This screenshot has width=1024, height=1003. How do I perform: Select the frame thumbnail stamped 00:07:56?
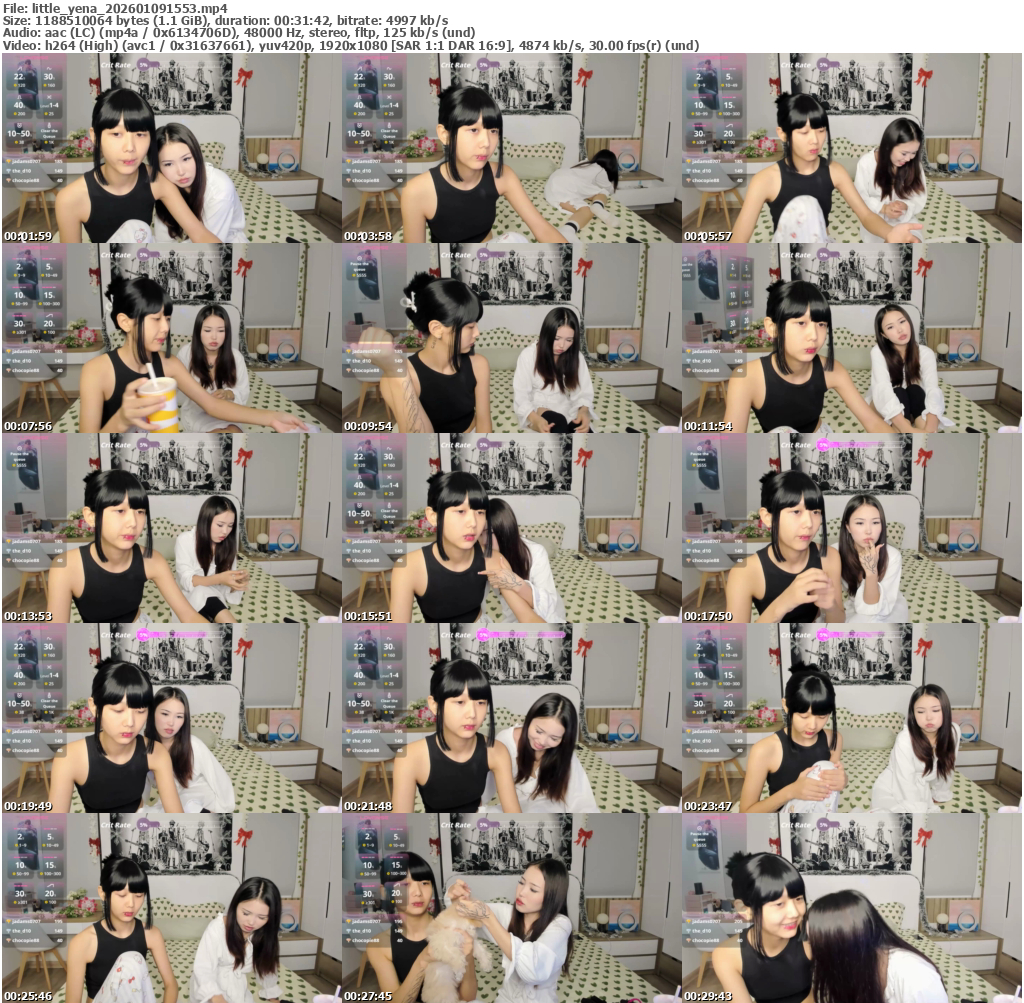[x=171, y=338]
